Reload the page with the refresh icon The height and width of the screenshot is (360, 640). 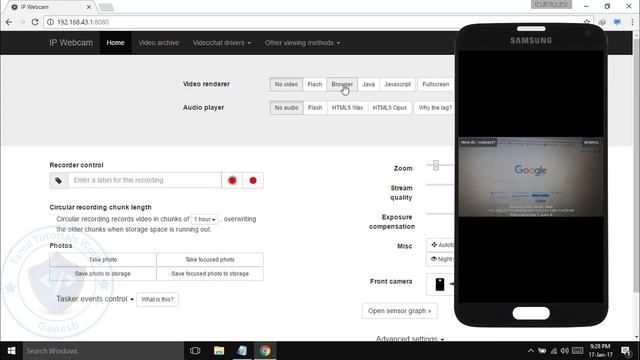[35, 22]
